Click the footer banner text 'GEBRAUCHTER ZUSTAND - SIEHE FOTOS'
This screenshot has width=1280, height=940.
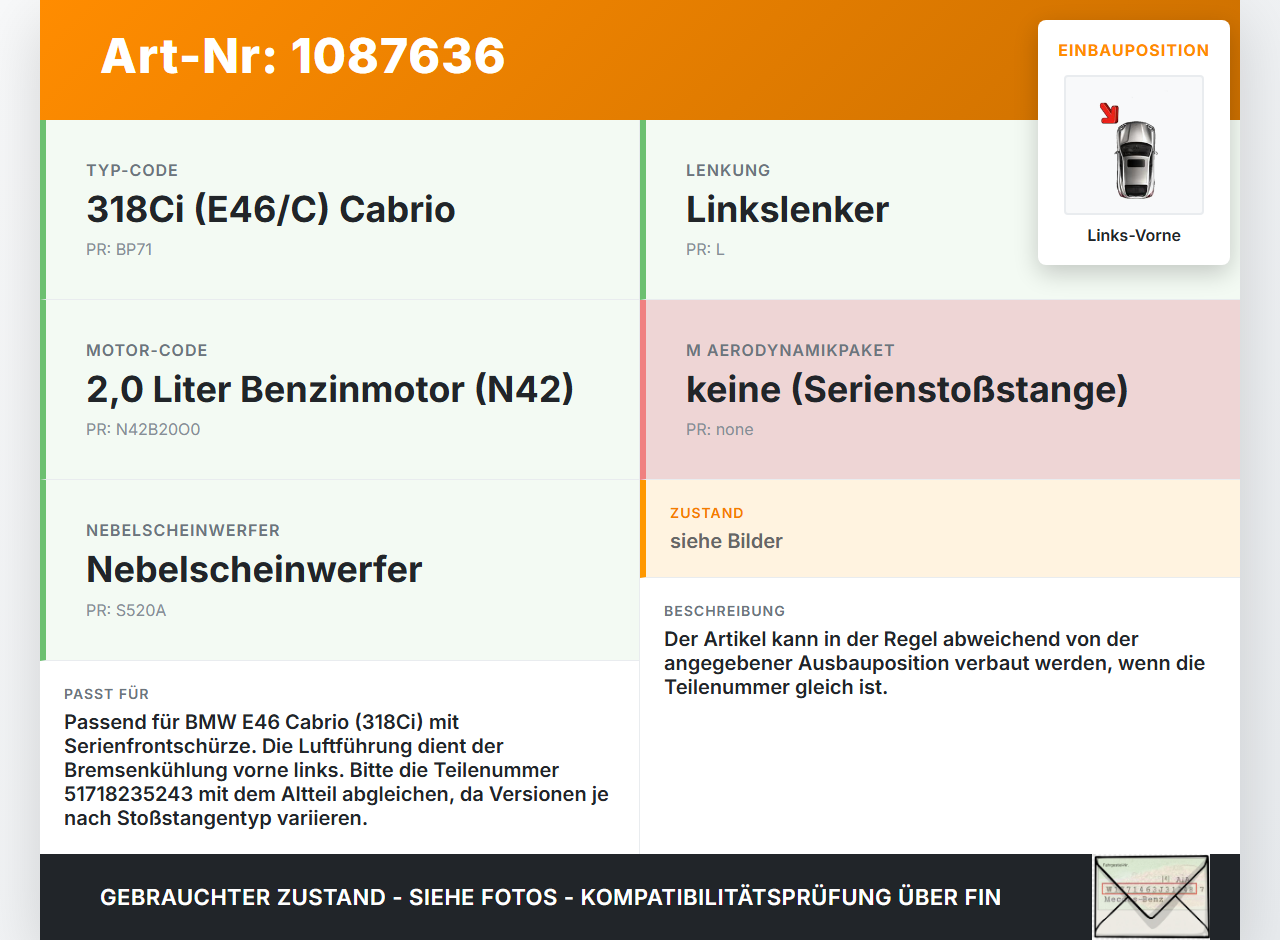329,897
